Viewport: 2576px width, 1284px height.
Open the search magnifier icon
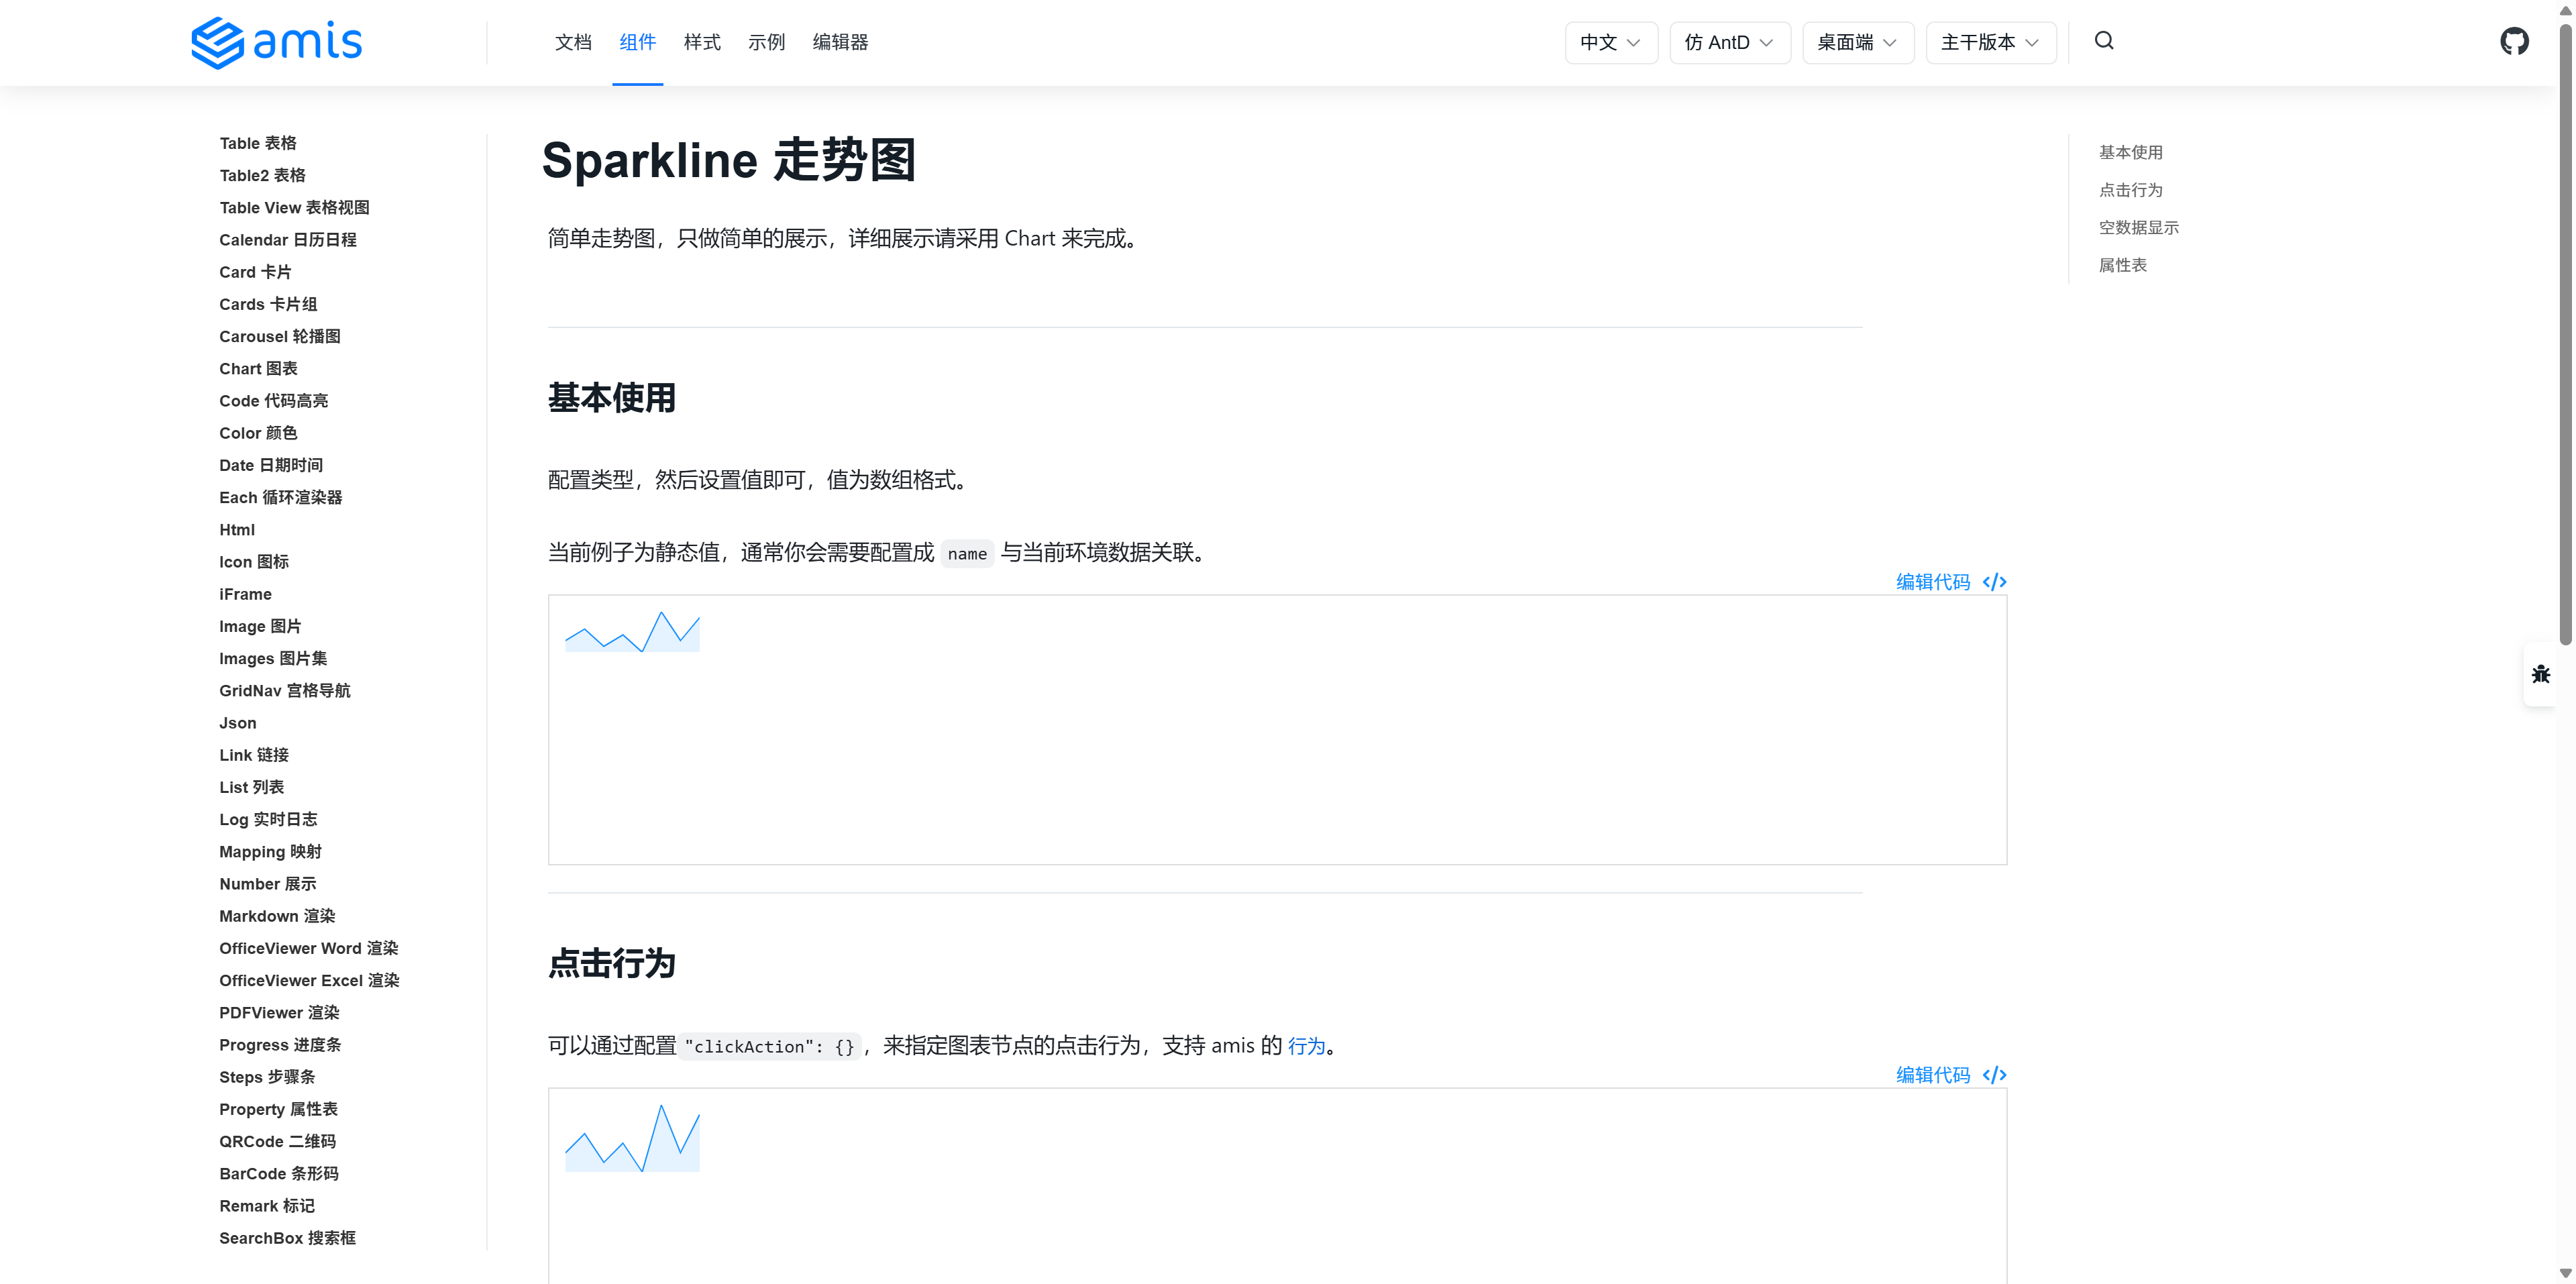tap(2104, 41)
